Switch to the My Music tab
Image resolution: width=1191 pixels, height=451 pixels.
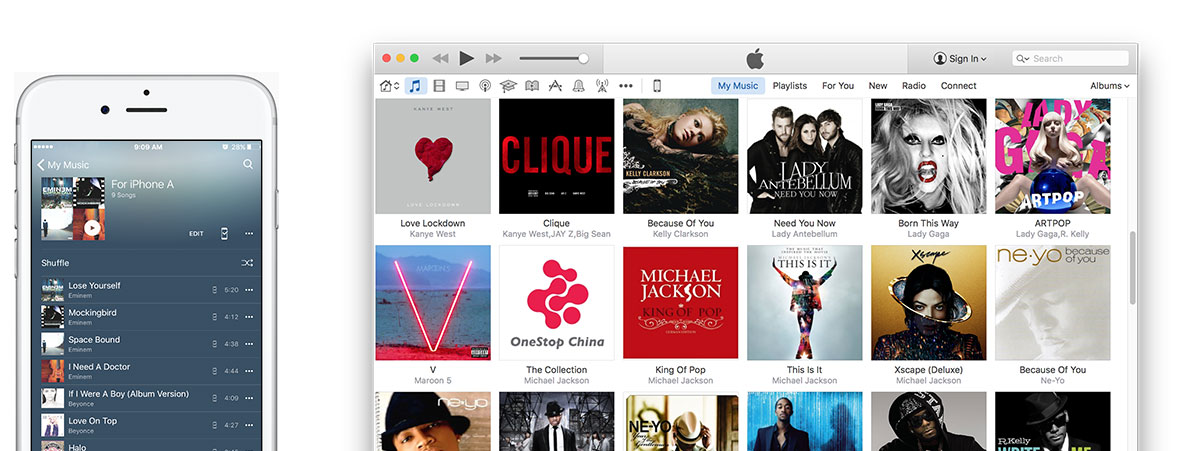(738, 86)
